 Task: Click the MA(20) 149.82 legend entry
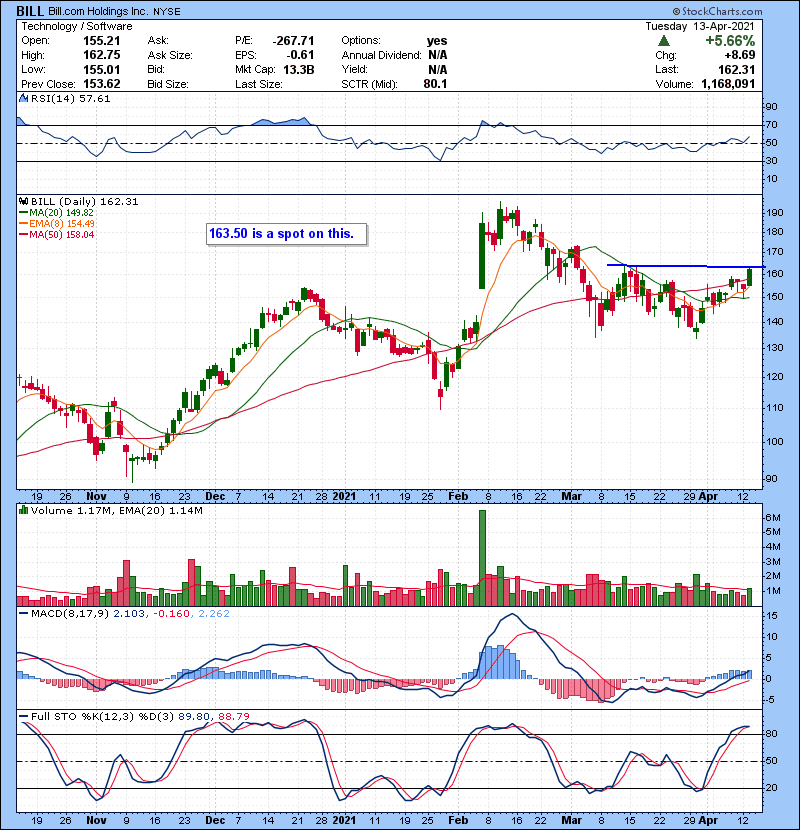pyautogui.click(x=56, y=213)
